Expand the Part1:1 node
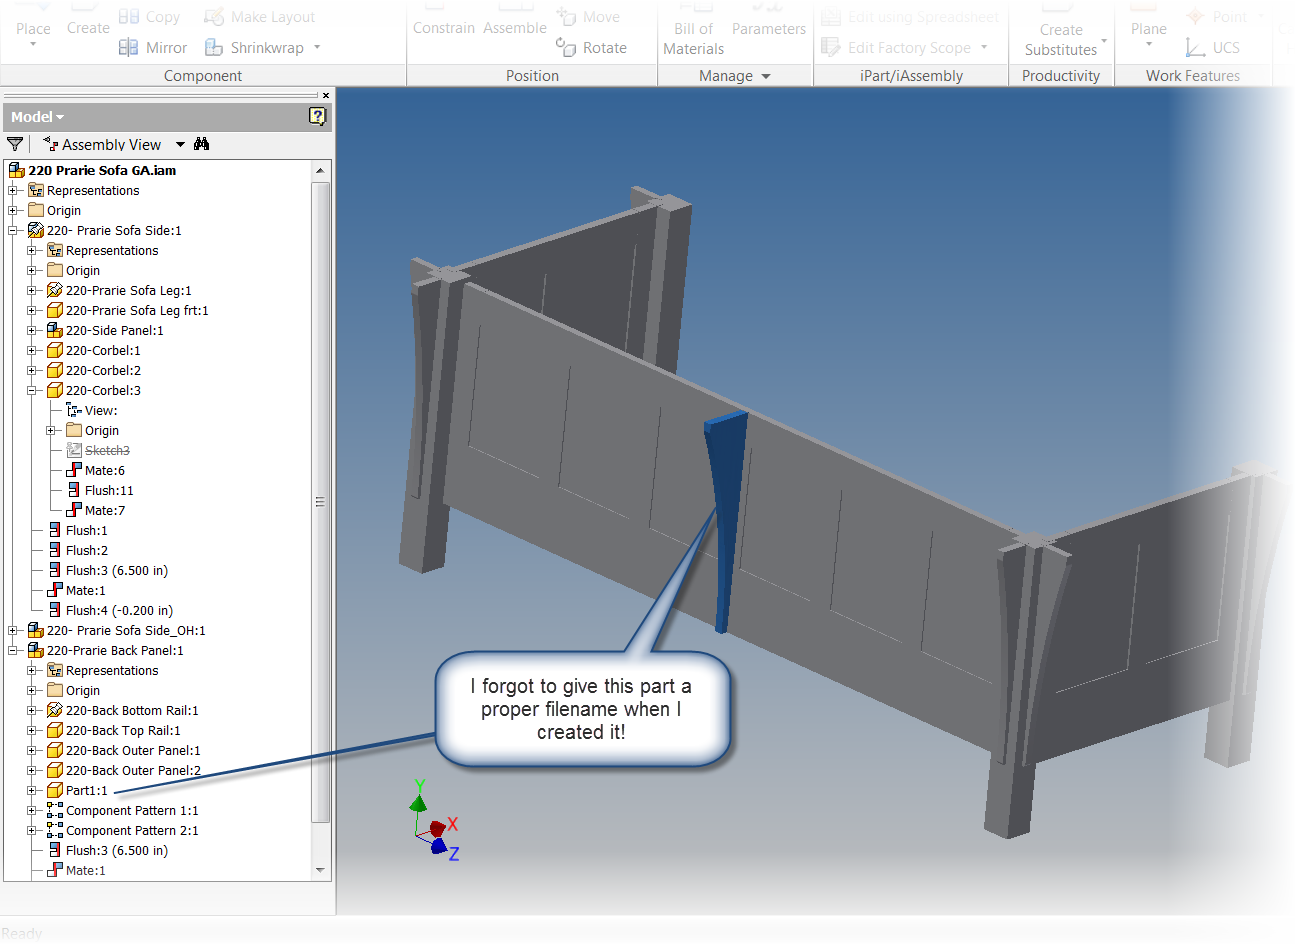The image size is (1296, 945). coord(32,790)
